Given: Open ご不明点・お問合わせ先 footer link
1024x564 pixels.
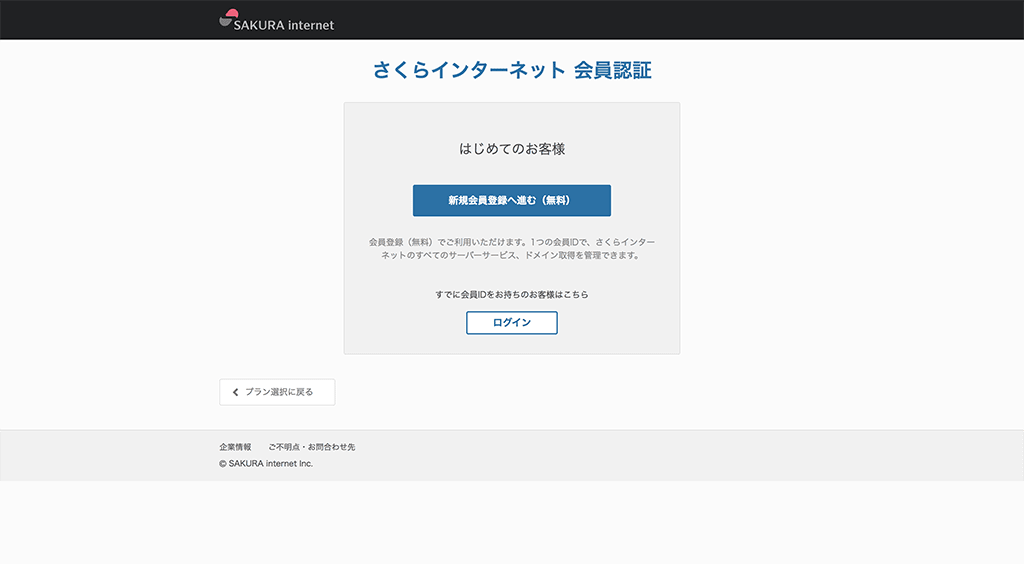Looking at the screenshot, I should [312, 447].
